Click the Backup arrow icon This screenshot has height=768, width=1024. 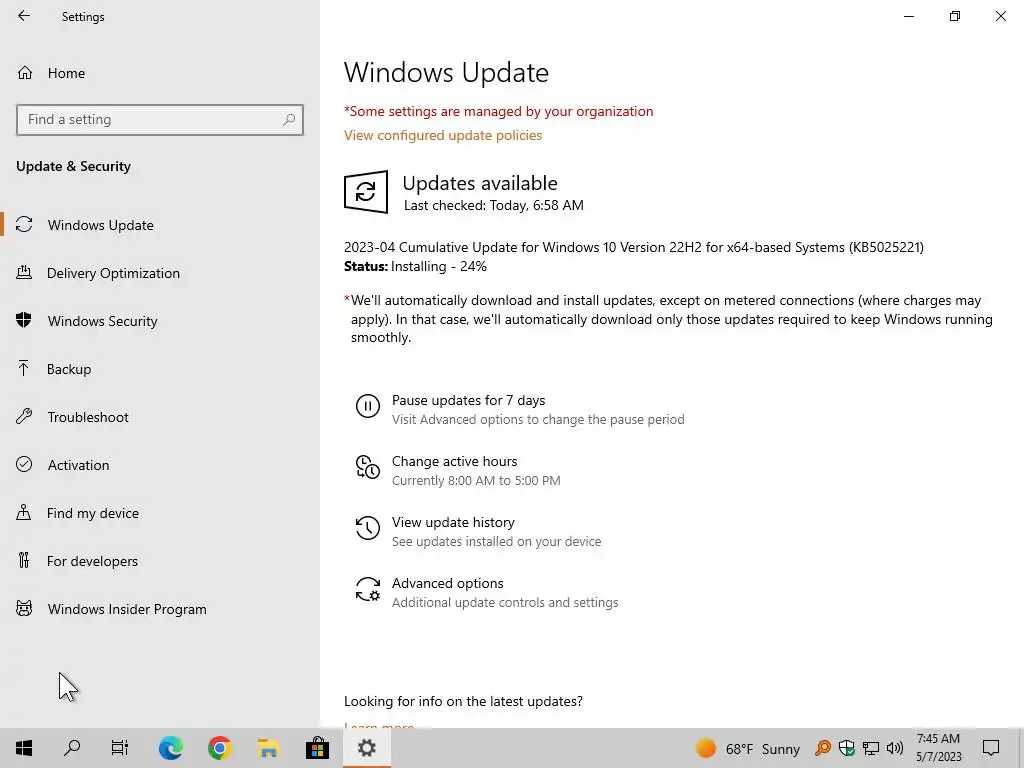(x=24, y=368)
